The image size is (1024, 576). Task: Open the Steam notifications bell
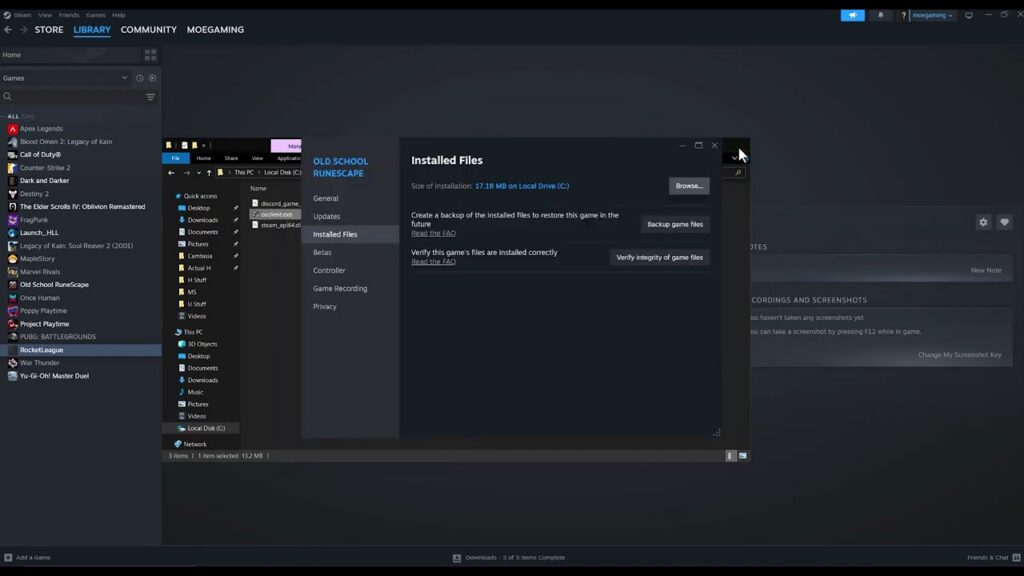click(880, 15)
